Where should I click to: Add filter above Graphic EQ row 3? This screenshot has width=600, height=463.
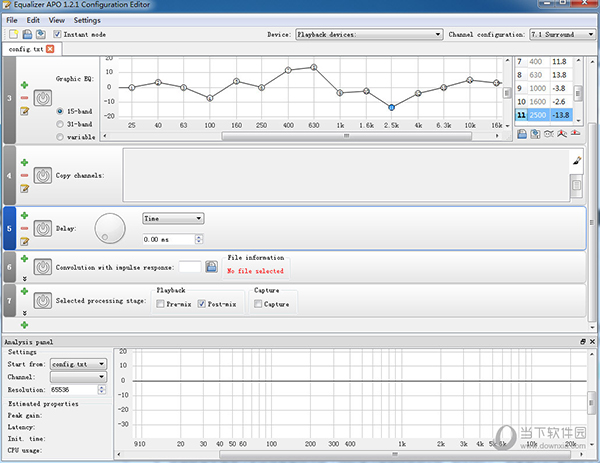pos(24,85)
